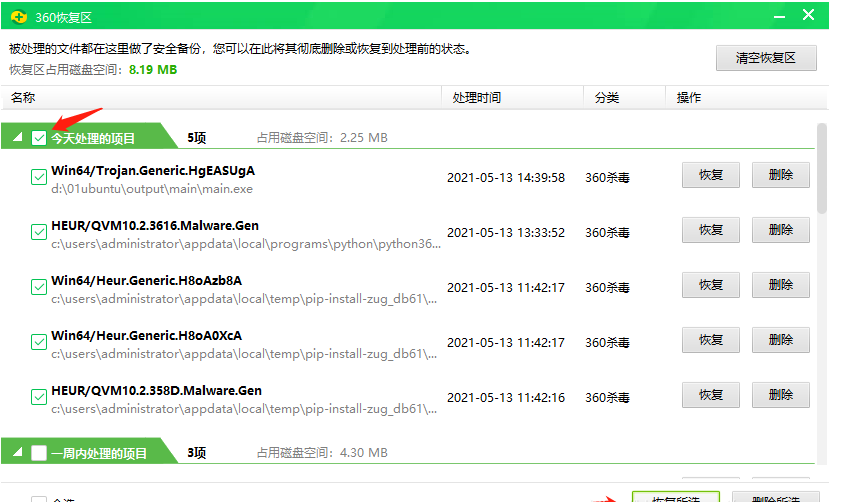Click the vertical scrollbar thumb of list
This screenshot has height=502, width=842.
pos(822,168)
